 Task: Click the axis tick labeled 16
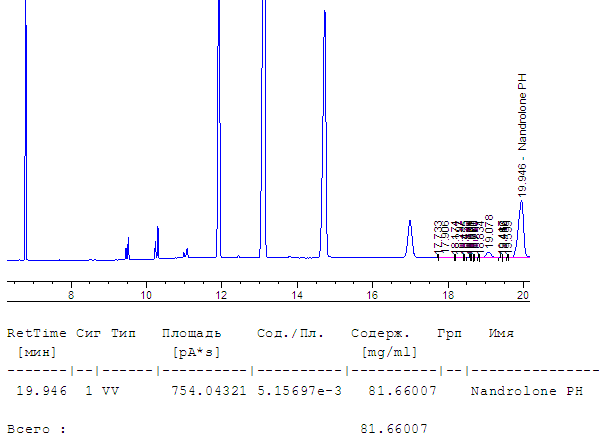372,295
